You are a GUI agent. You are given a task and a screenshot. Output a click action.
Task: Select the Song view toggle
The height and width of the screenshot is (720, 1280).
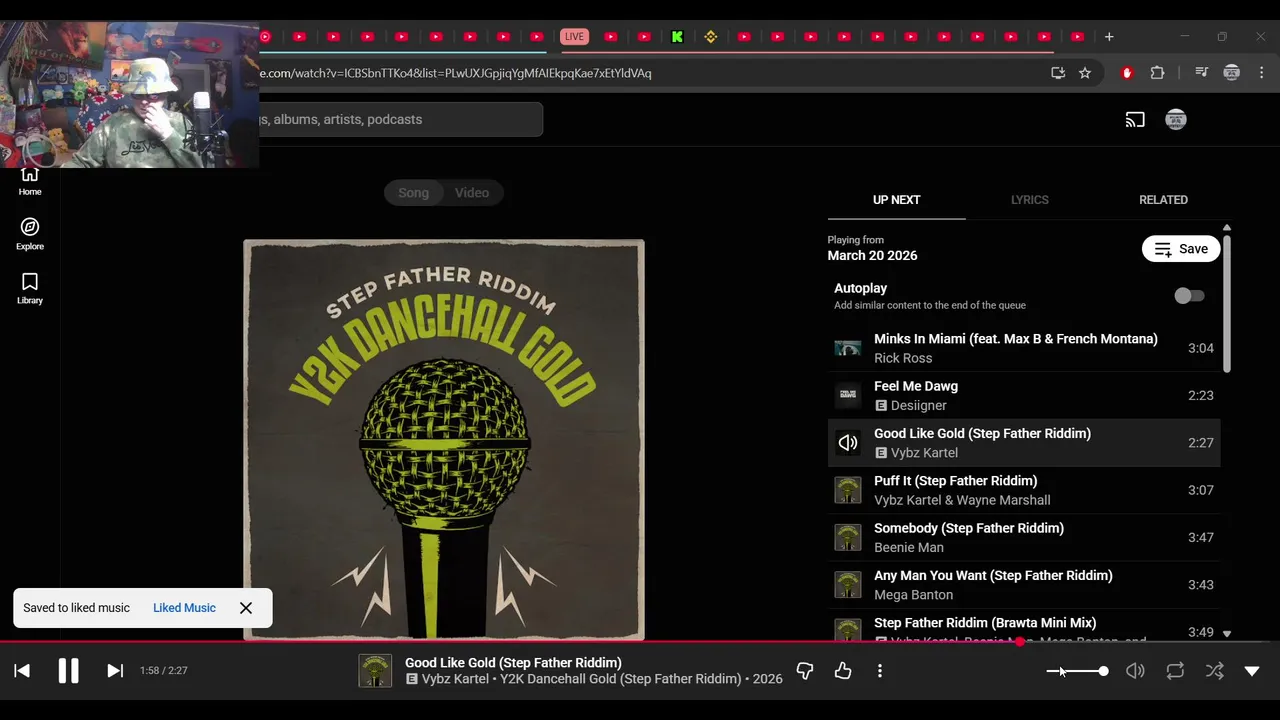coord(414,193)
